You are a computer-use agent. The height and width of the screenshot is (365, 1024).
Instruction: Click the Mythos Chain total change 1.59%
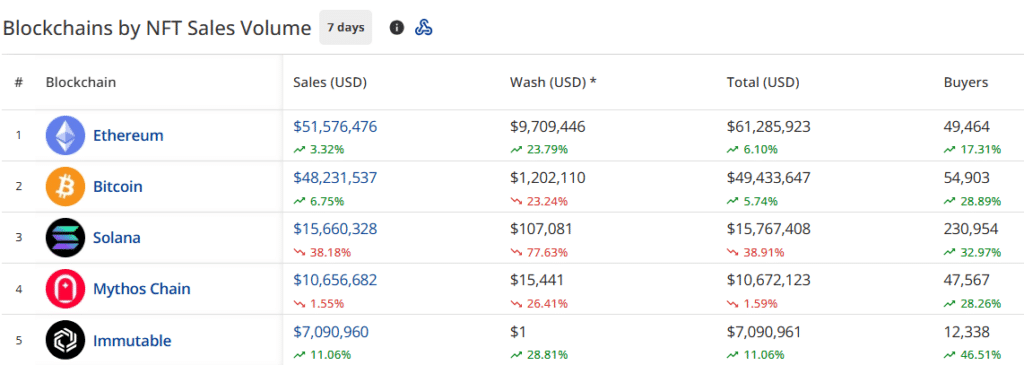(x=760, y=304)
